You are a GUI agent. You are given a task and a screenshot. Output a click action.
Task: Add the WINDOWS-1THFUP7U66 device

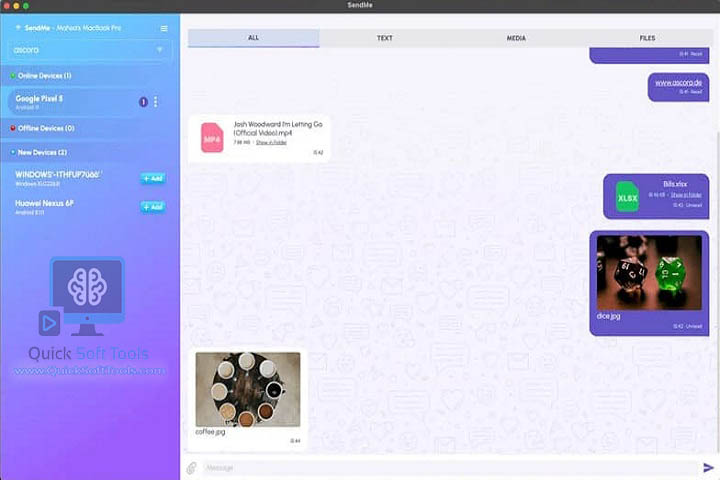153,178
